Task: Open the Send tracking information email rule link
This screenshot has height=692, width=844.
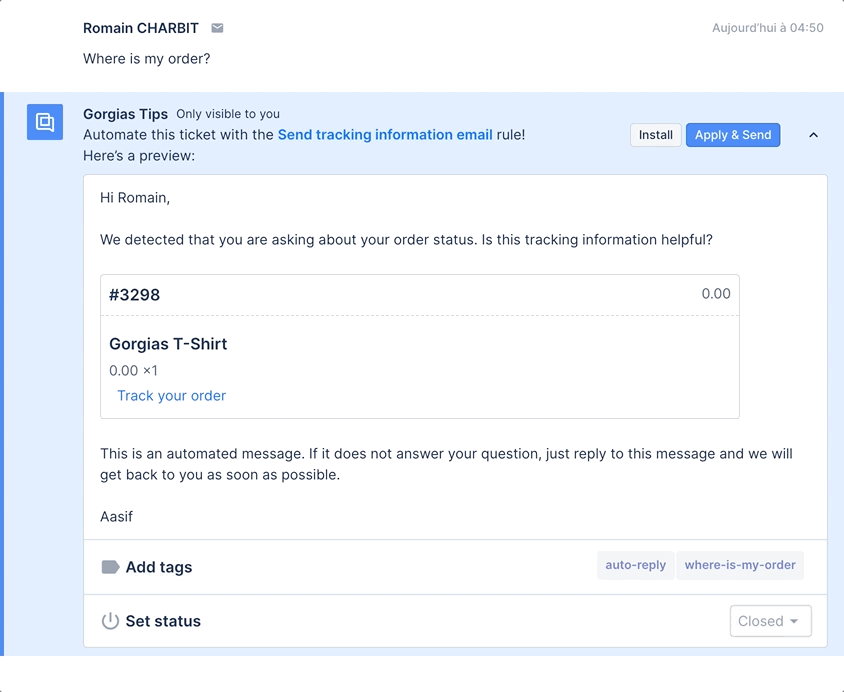Action: click(x=385, y=135)
